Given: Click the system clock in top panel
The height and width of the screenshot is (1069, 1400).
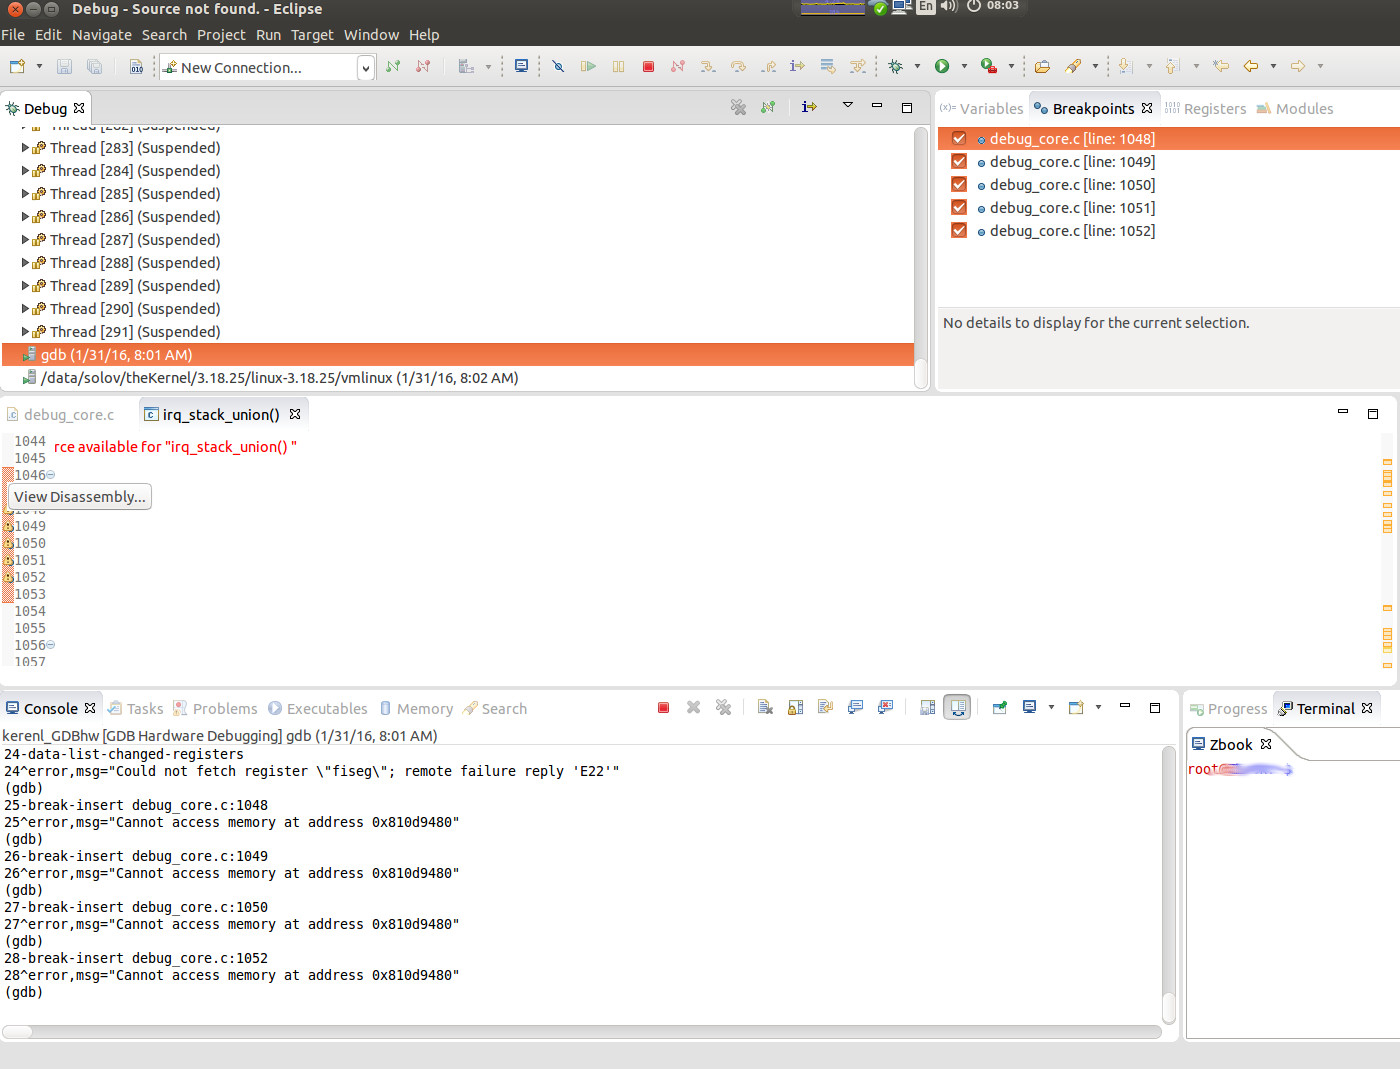Looking at the screenshot, I should click(x=1002, y=6).
